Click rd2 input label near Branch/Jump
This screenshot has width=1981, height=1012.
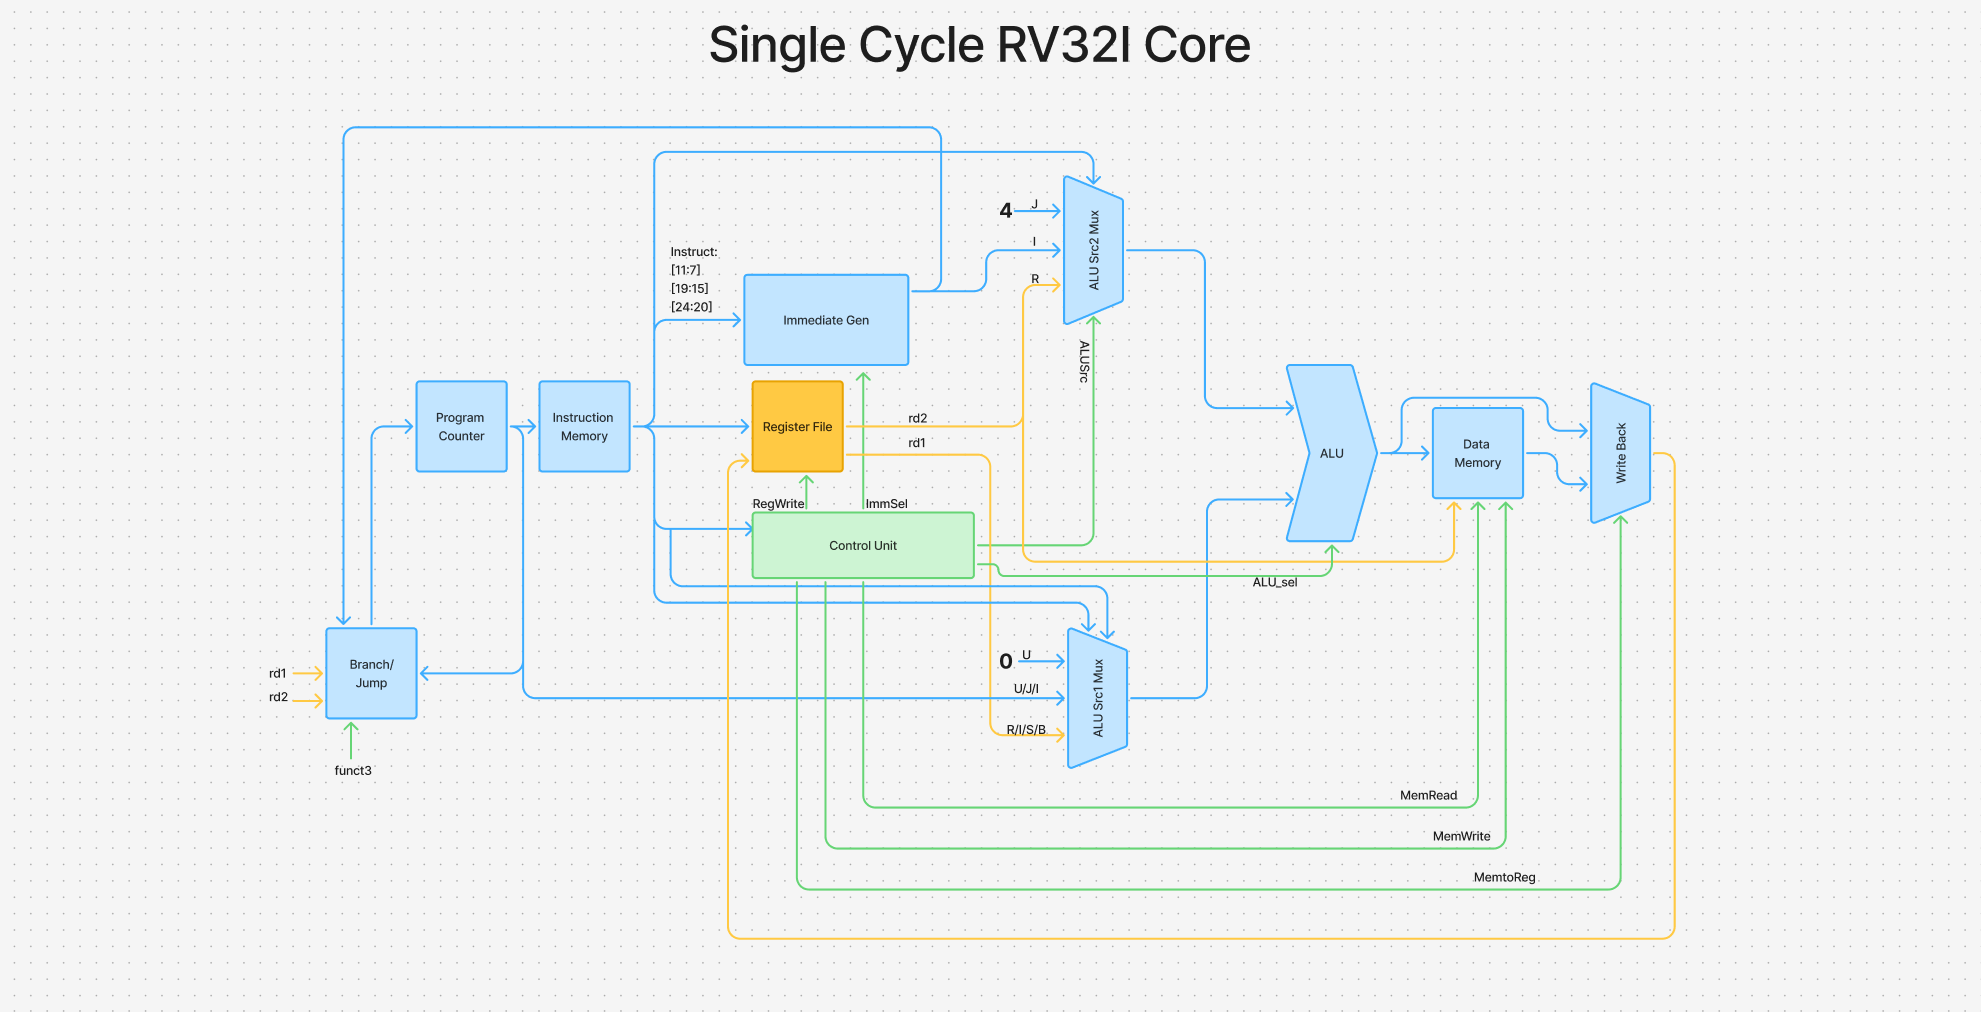pyautogui.click(x=278, y=697)
